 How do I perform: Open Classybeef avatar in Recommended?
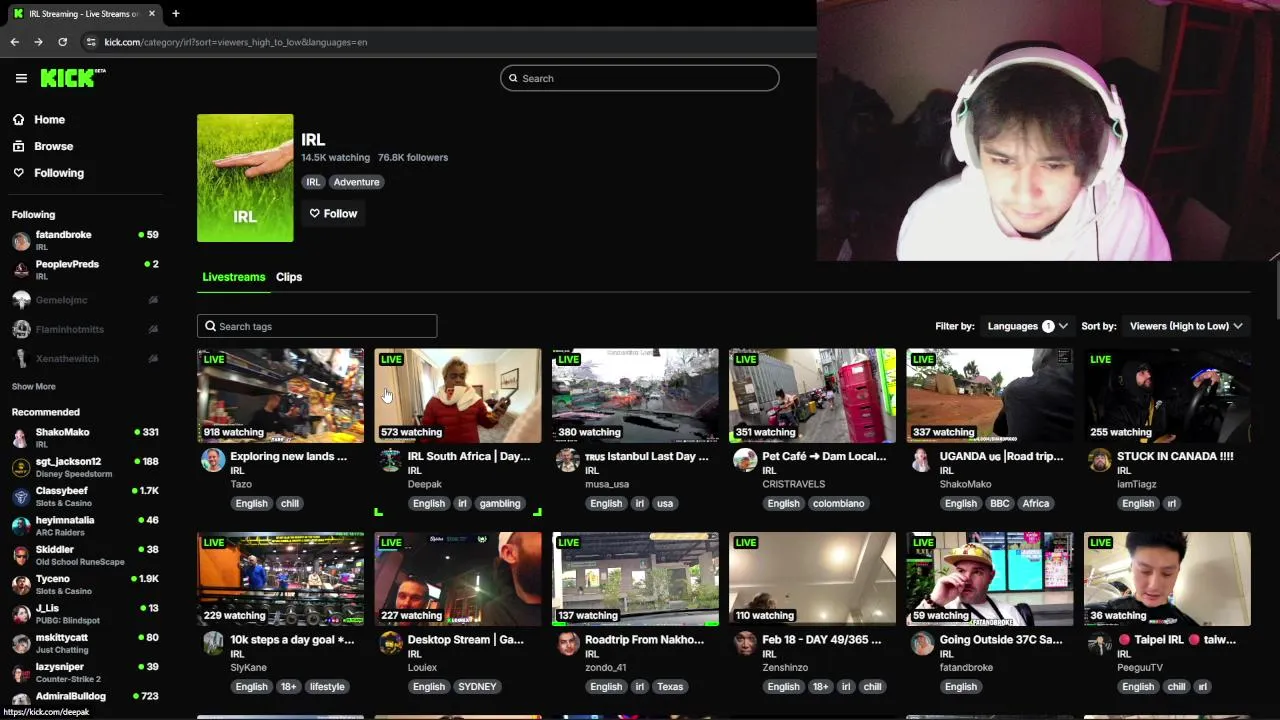tap(21, 497)
